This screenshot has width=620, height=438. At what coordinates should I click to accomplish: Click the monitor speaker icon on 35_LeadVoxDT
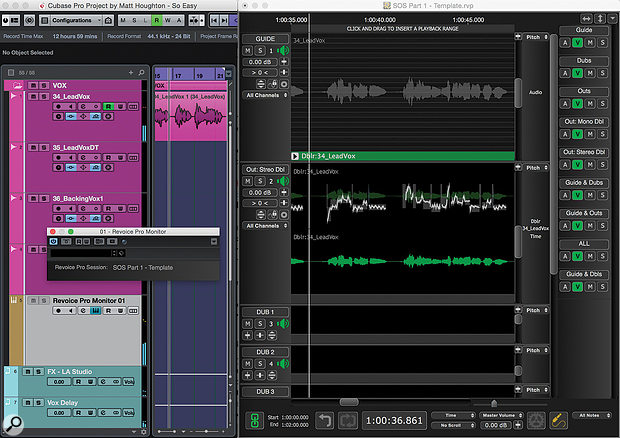pos(71,157)
